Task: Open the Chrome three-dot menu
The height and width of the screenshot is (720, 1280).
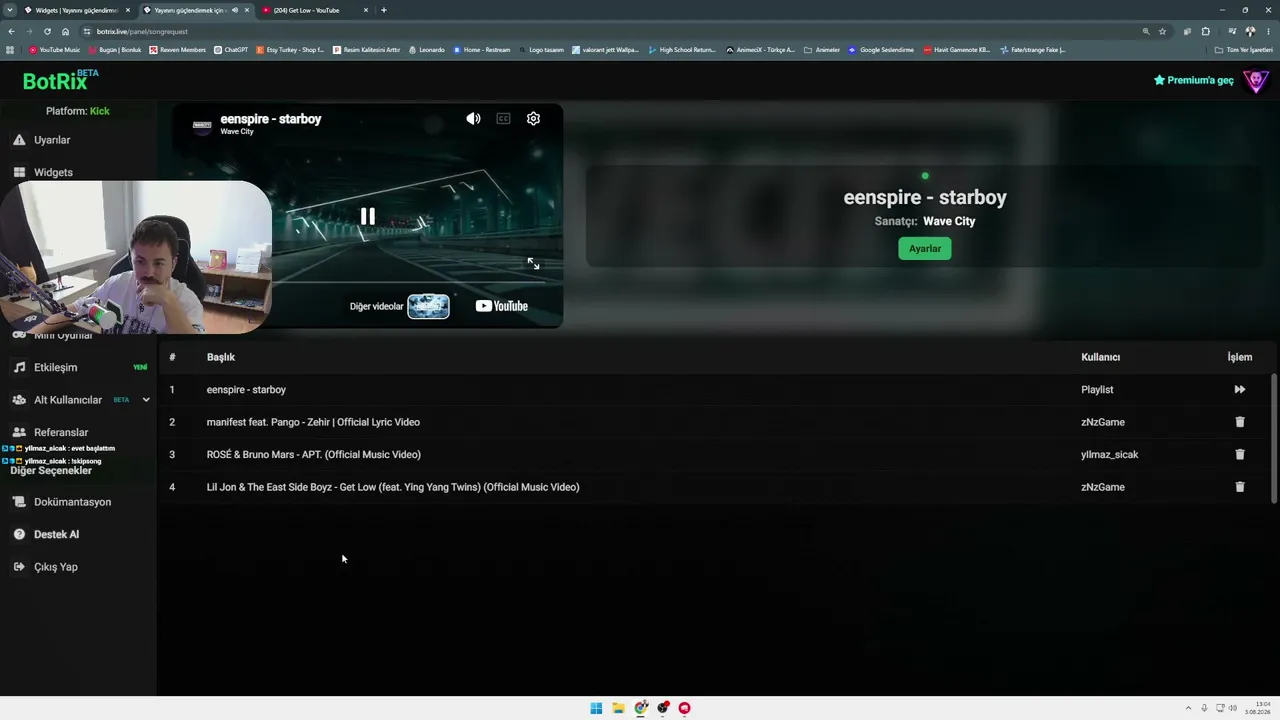Action: (x=1268, y=31)
